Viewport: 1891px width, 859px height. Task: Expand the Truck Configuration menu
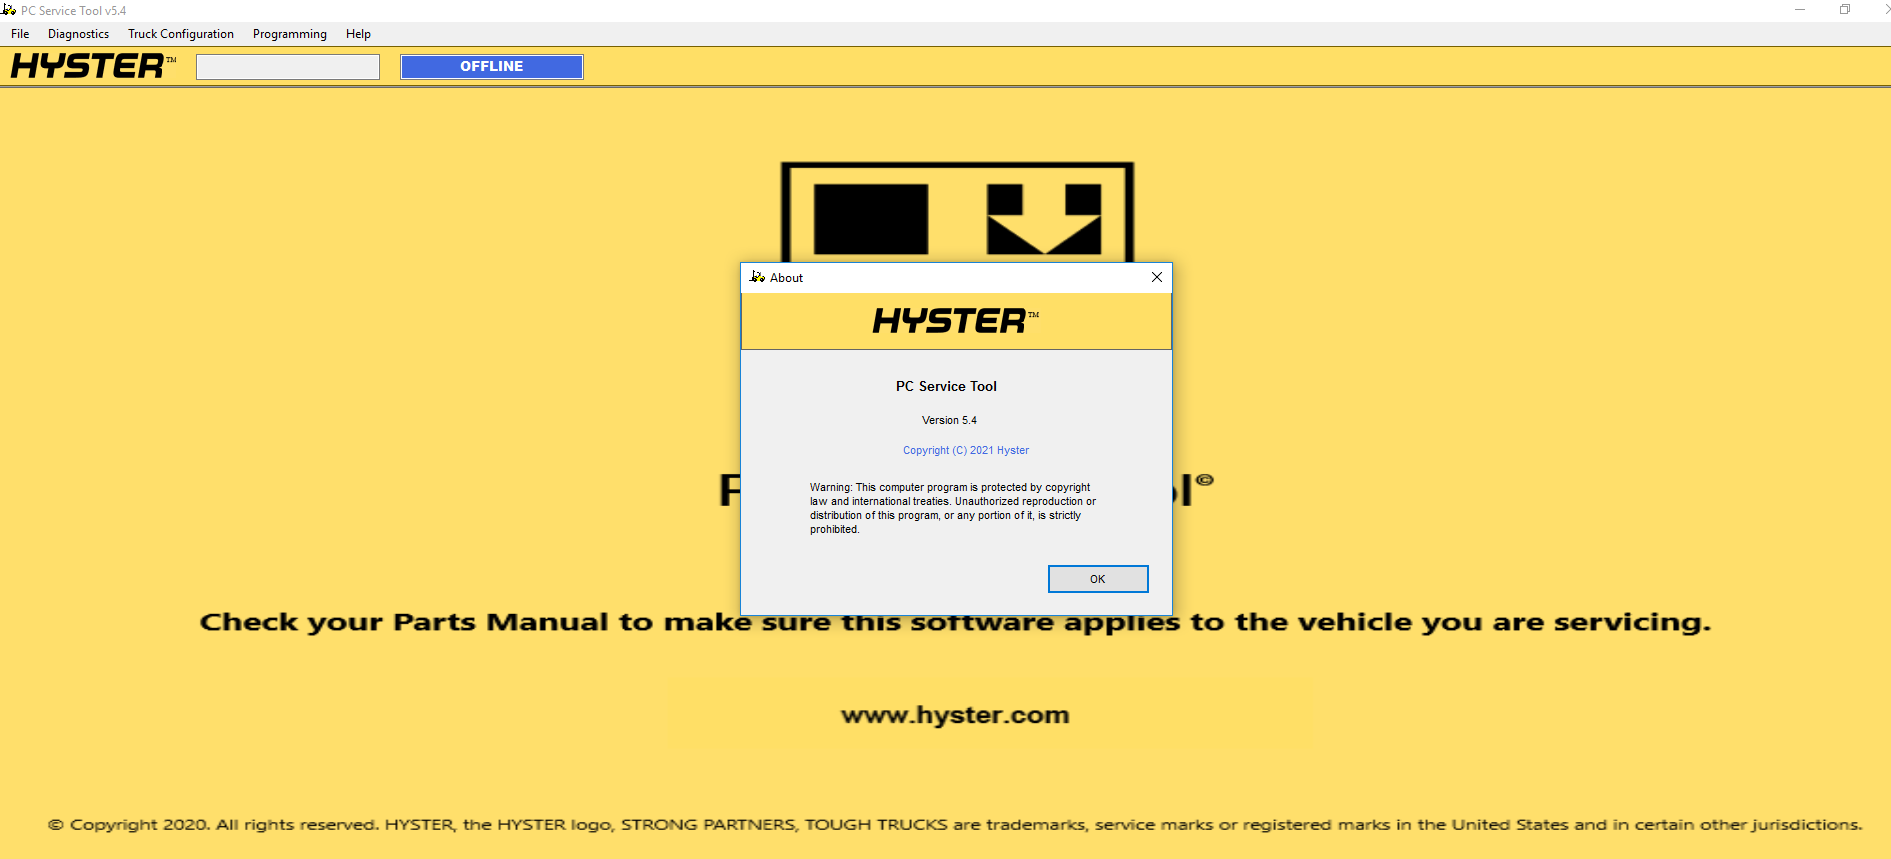click(181, 34)
